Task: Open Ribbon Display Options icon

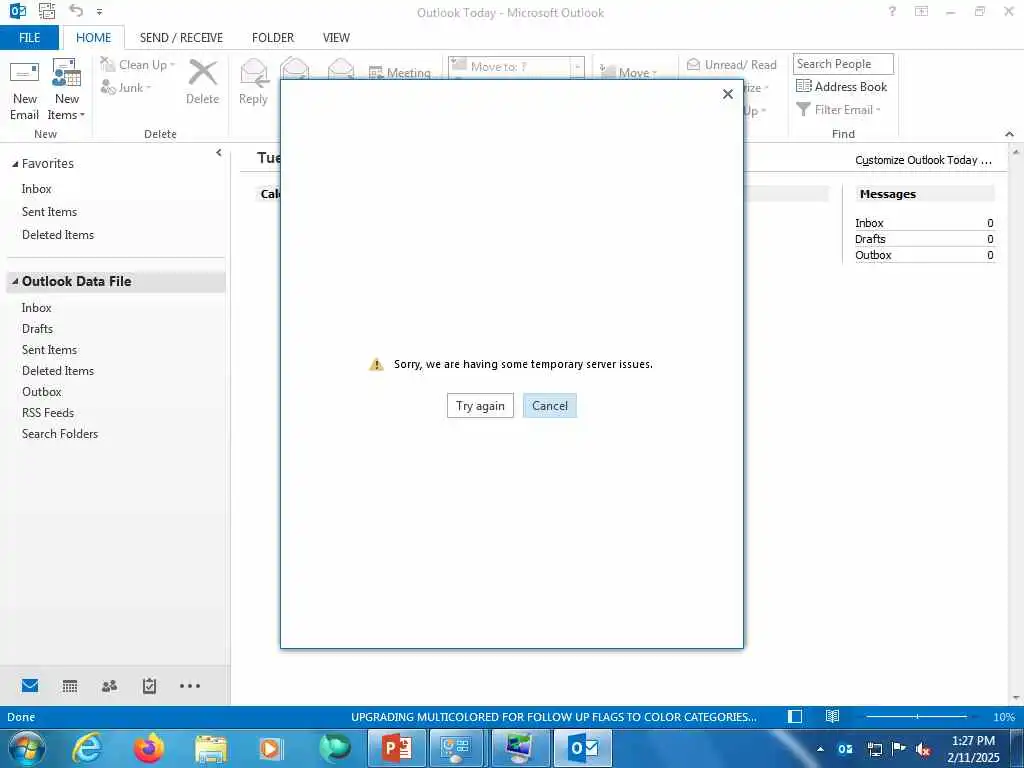Action: tap(921, 11)
